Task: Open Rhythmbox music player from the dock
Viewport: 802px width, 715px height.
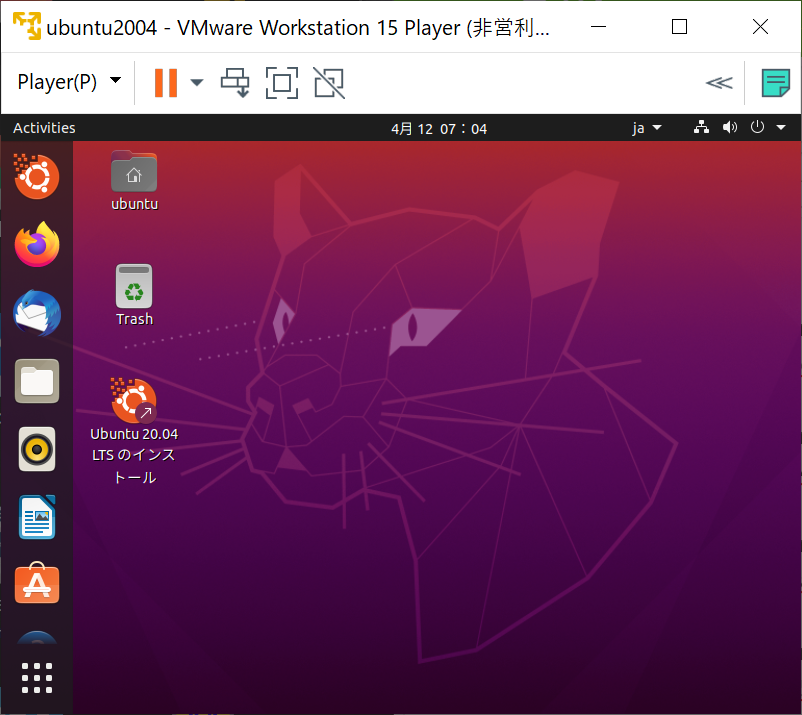Action: 37,449
